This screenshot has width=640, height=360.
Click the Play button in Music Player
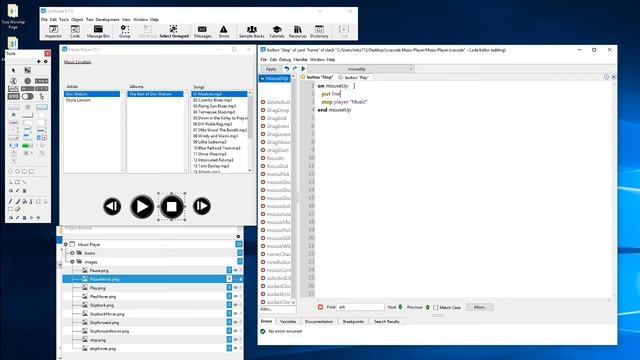tap(142, 206)
